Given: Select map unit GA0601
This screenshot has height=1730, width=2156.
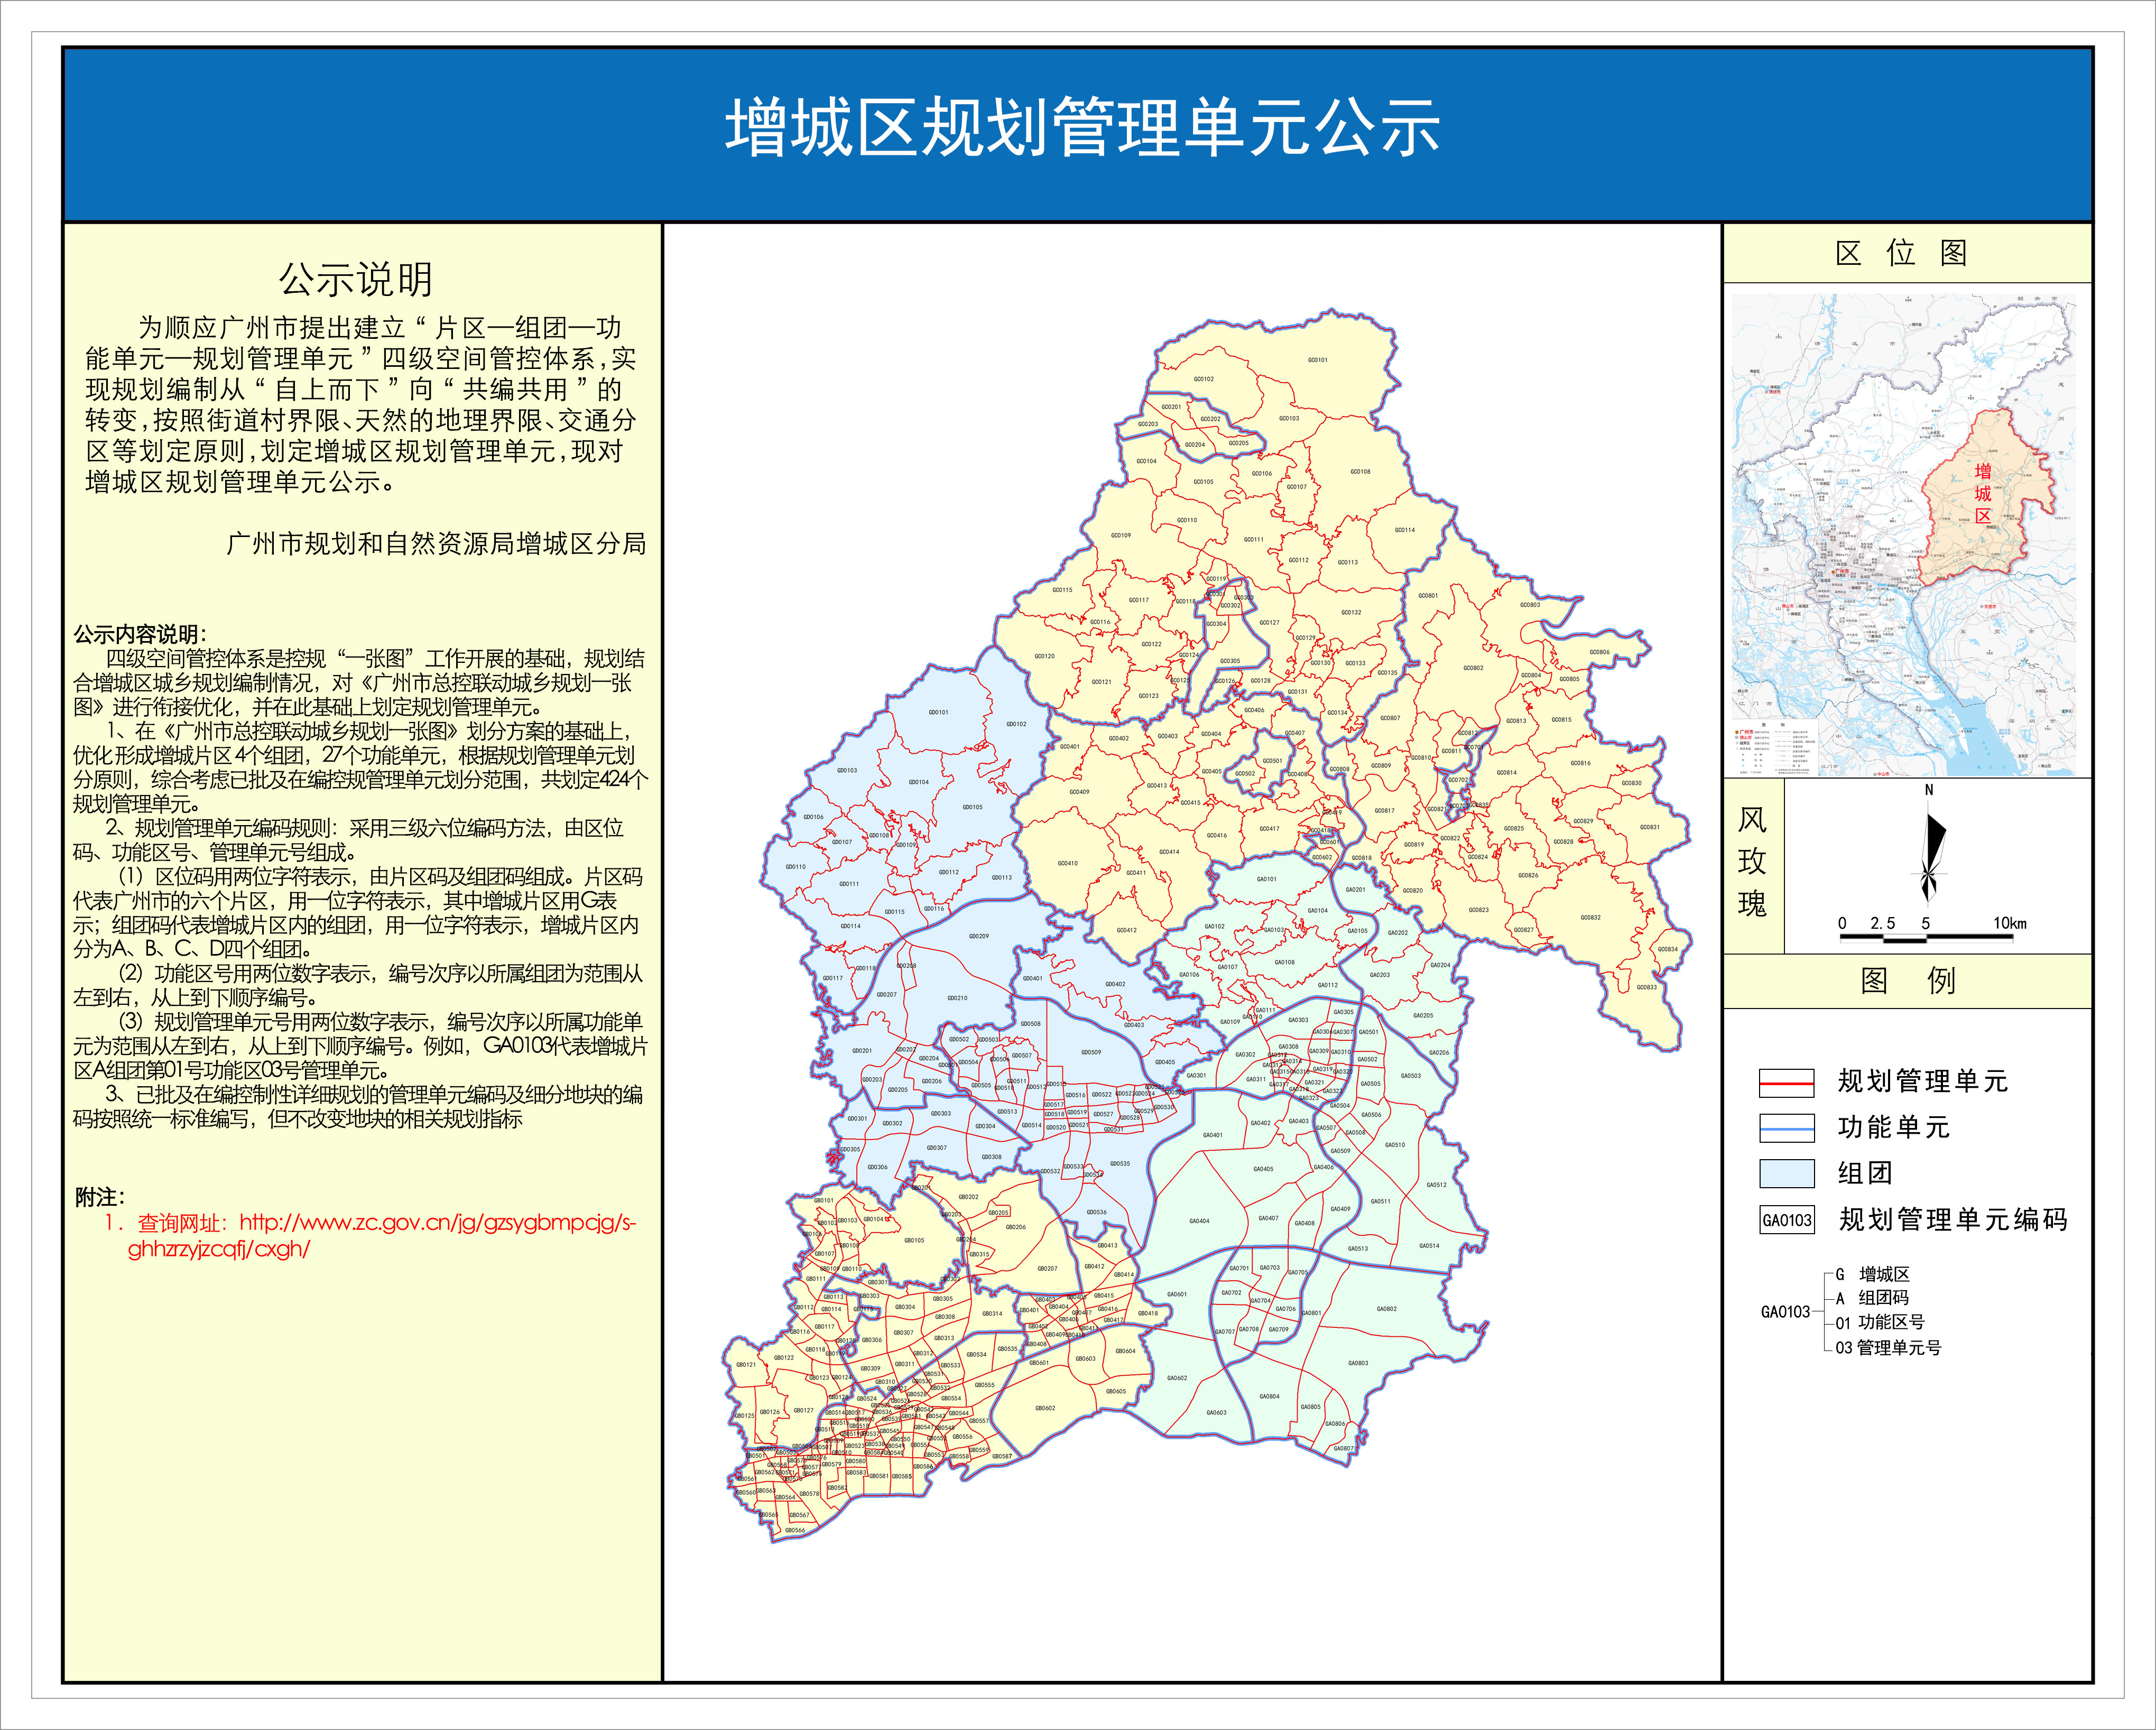Looking at the screenshot, I should pos(1176,1294).
